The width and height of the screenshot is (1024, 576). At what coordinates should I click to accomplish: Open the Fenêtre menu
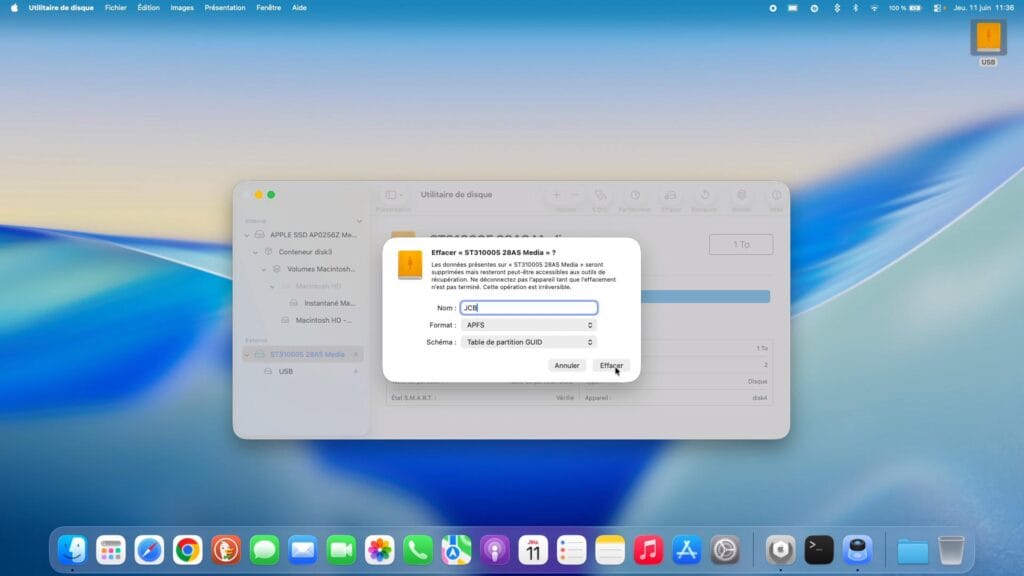[x=268, y=8]
